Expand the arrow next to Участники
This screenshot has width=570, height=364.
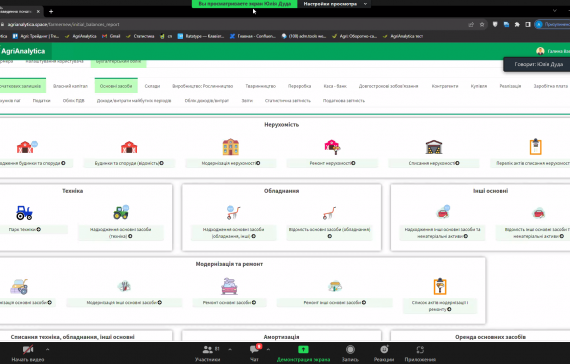(230, 349)
